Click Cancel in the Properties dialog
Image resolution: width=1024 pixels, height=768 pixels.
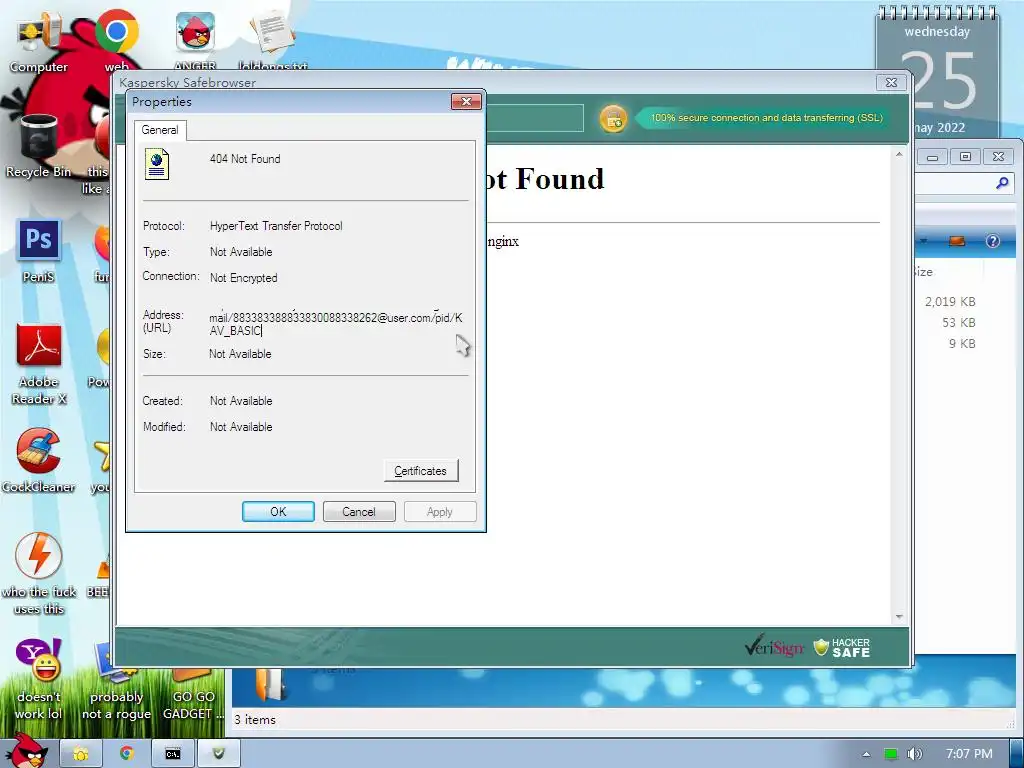pyautogui.click(x=359, y=511)
